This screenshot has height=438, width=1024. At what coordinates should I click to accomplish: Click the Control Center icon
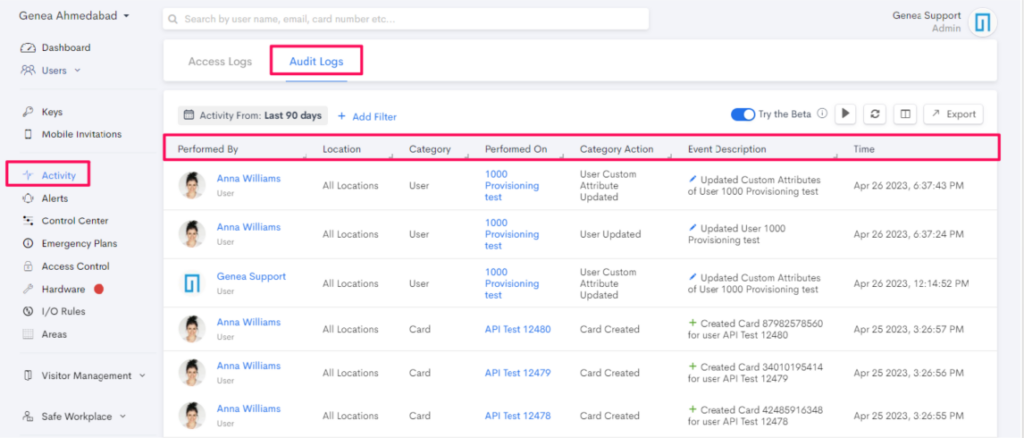coord(27,221)
